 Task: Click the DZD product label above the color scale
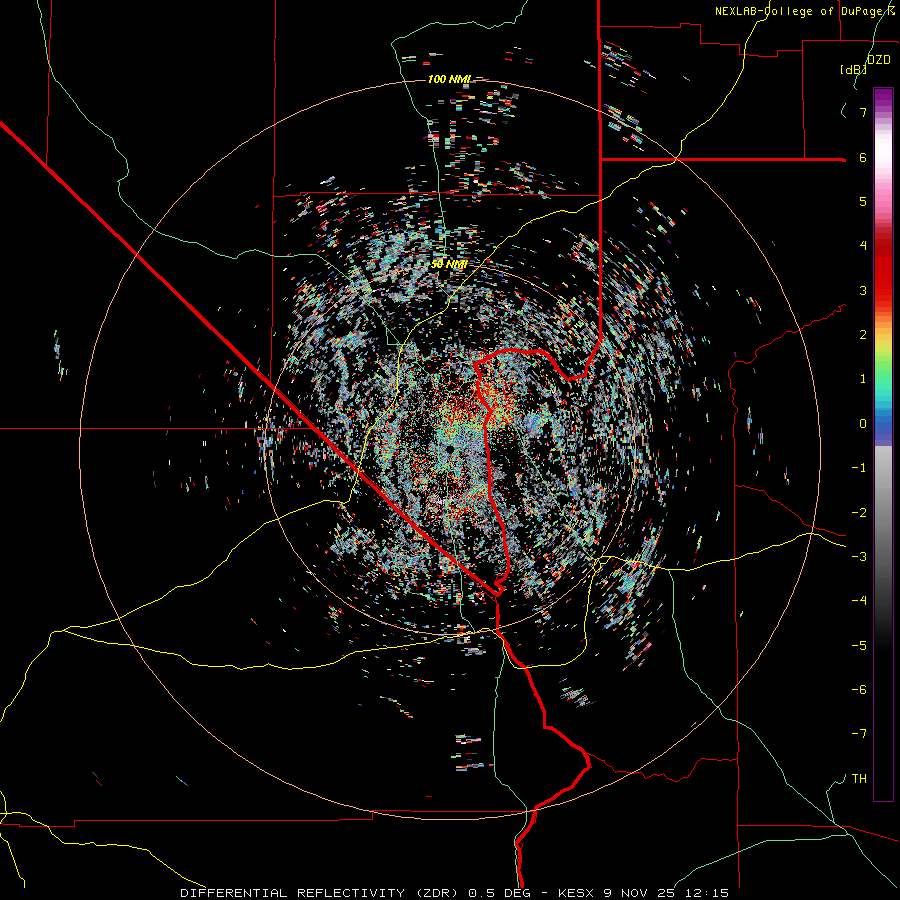[878, 60]
